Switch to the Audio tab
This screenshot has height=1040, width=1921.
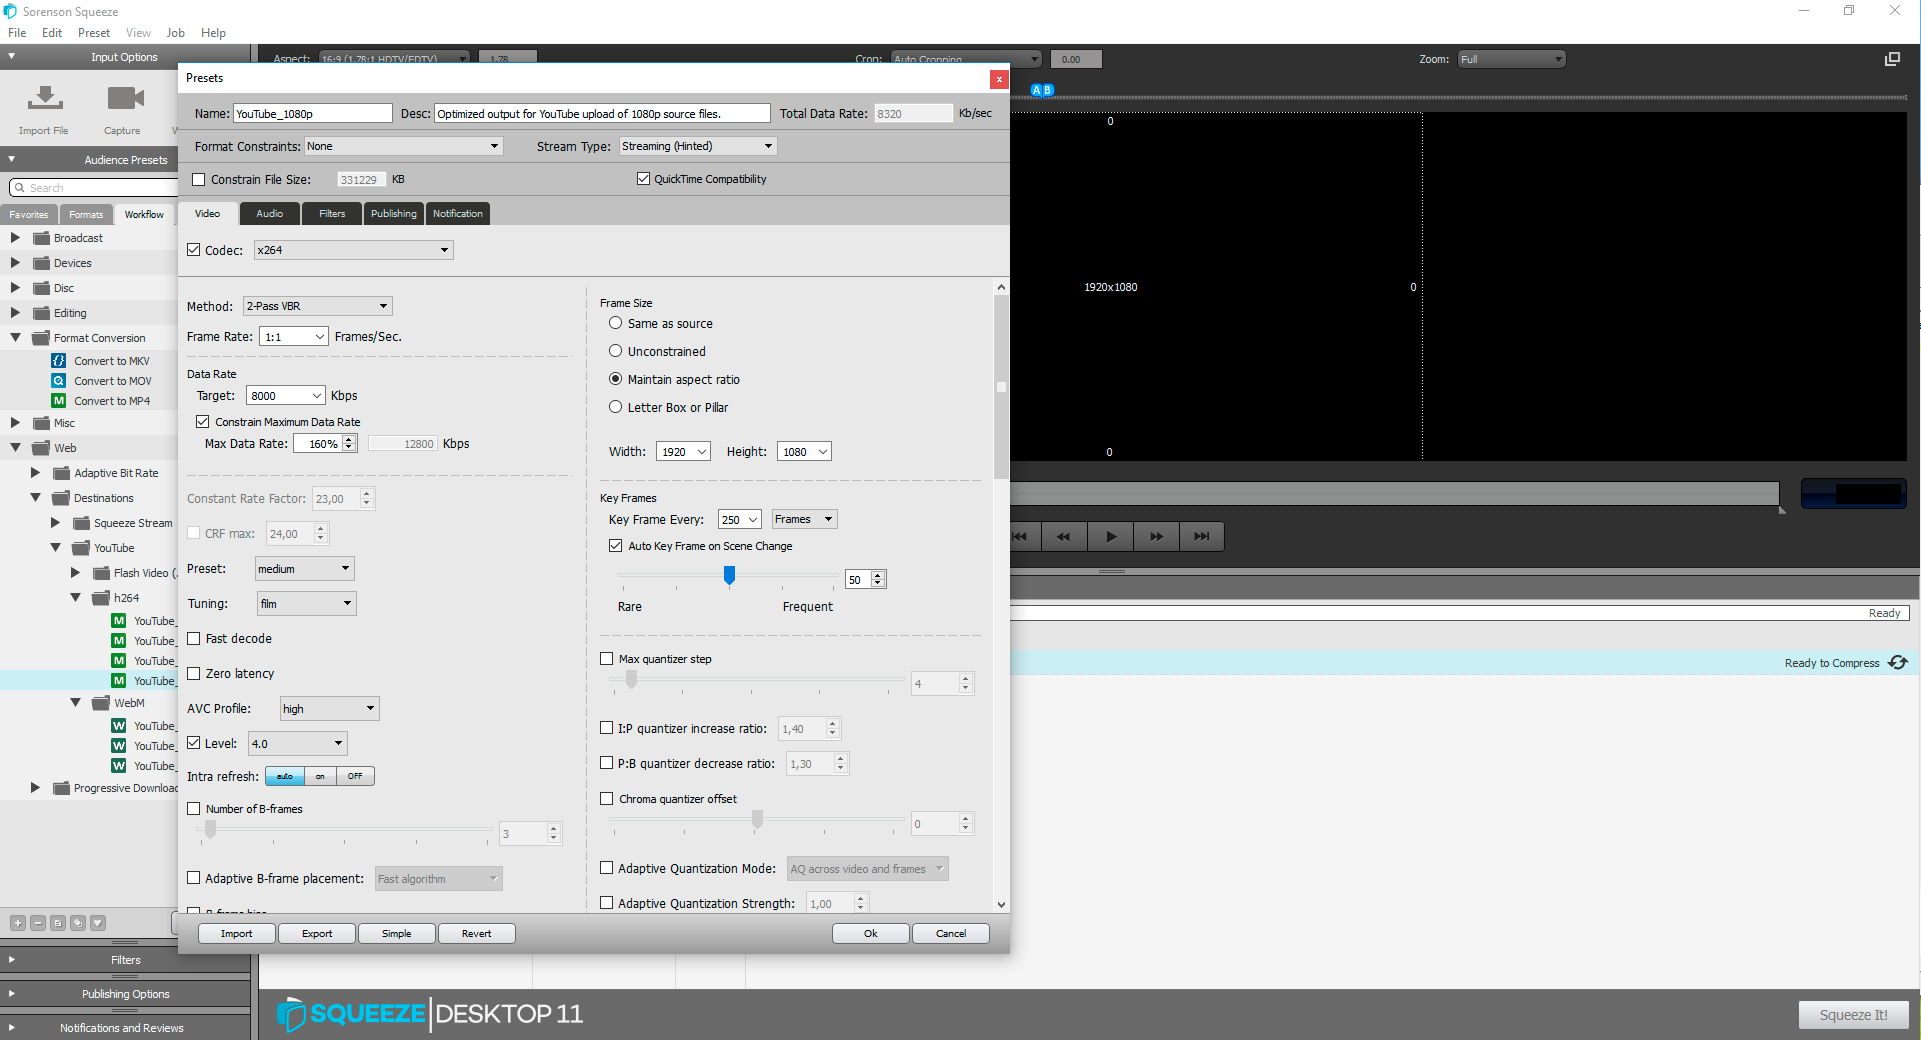click(269, 214)
